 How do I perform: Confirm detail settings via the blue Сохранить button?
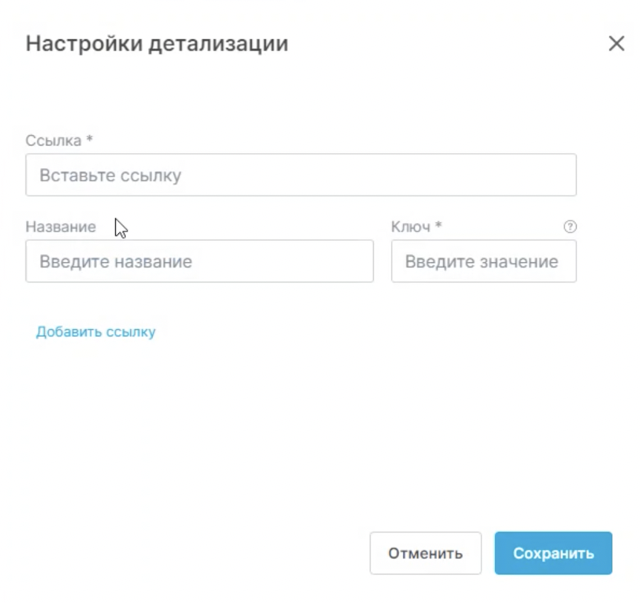point(553,553)
